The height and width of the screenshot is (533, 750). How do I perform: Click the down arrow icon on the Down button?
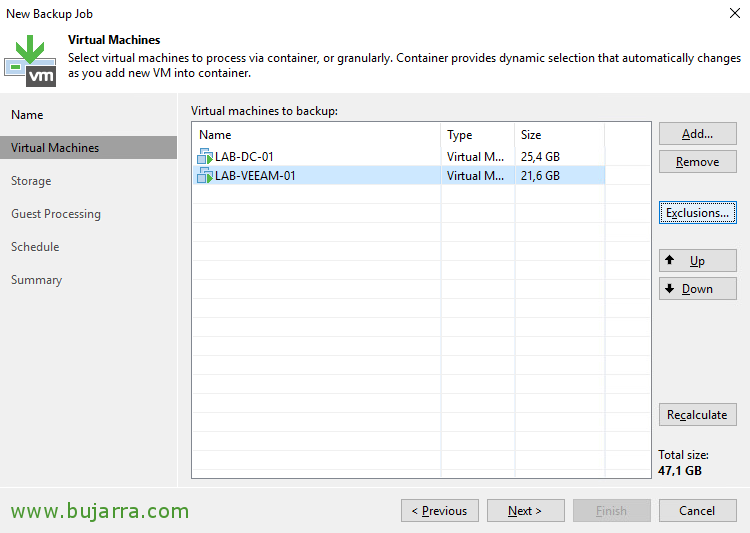click(x=670, y=288)
